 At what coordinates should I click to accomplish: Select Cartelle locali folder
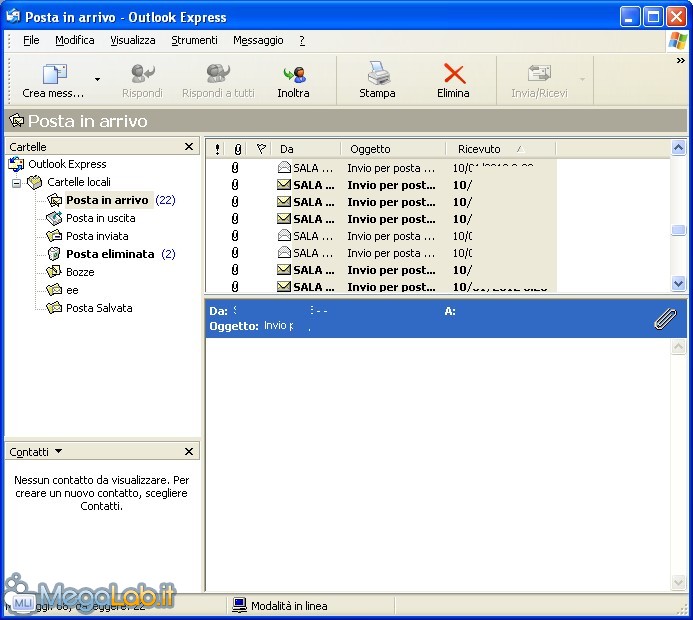pyautogui.click(x=79, y=182)
